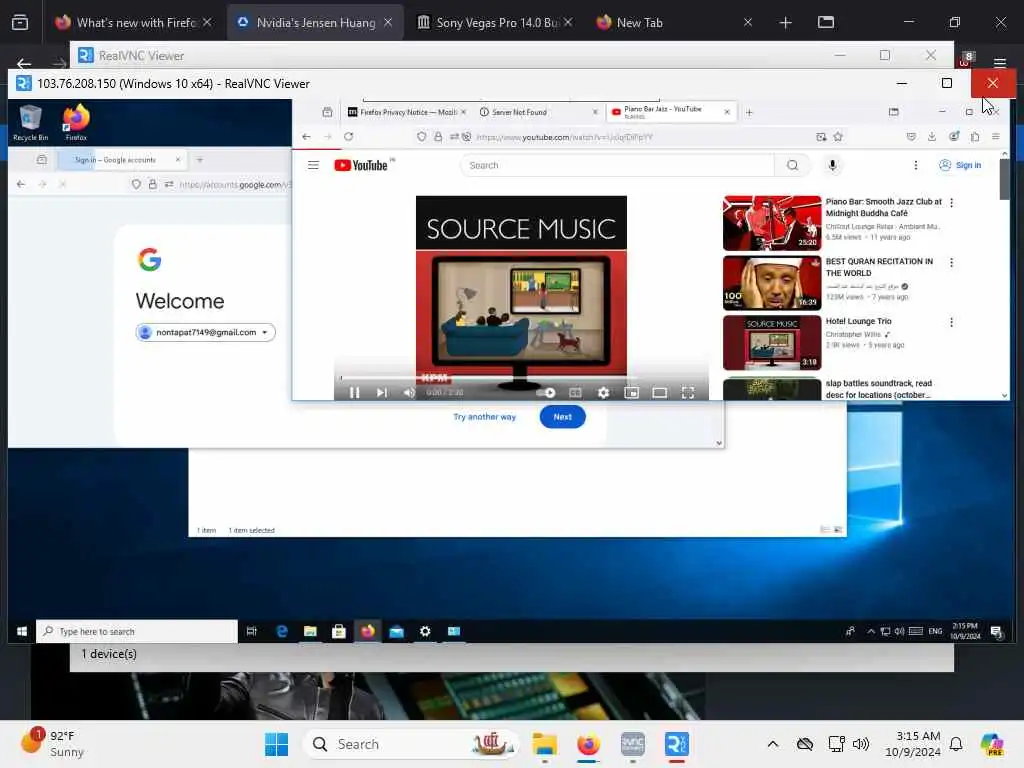Show hidden tray icons on remote taskbar
This screenshot has height=768, width=1024.
(x=871, y=632)
